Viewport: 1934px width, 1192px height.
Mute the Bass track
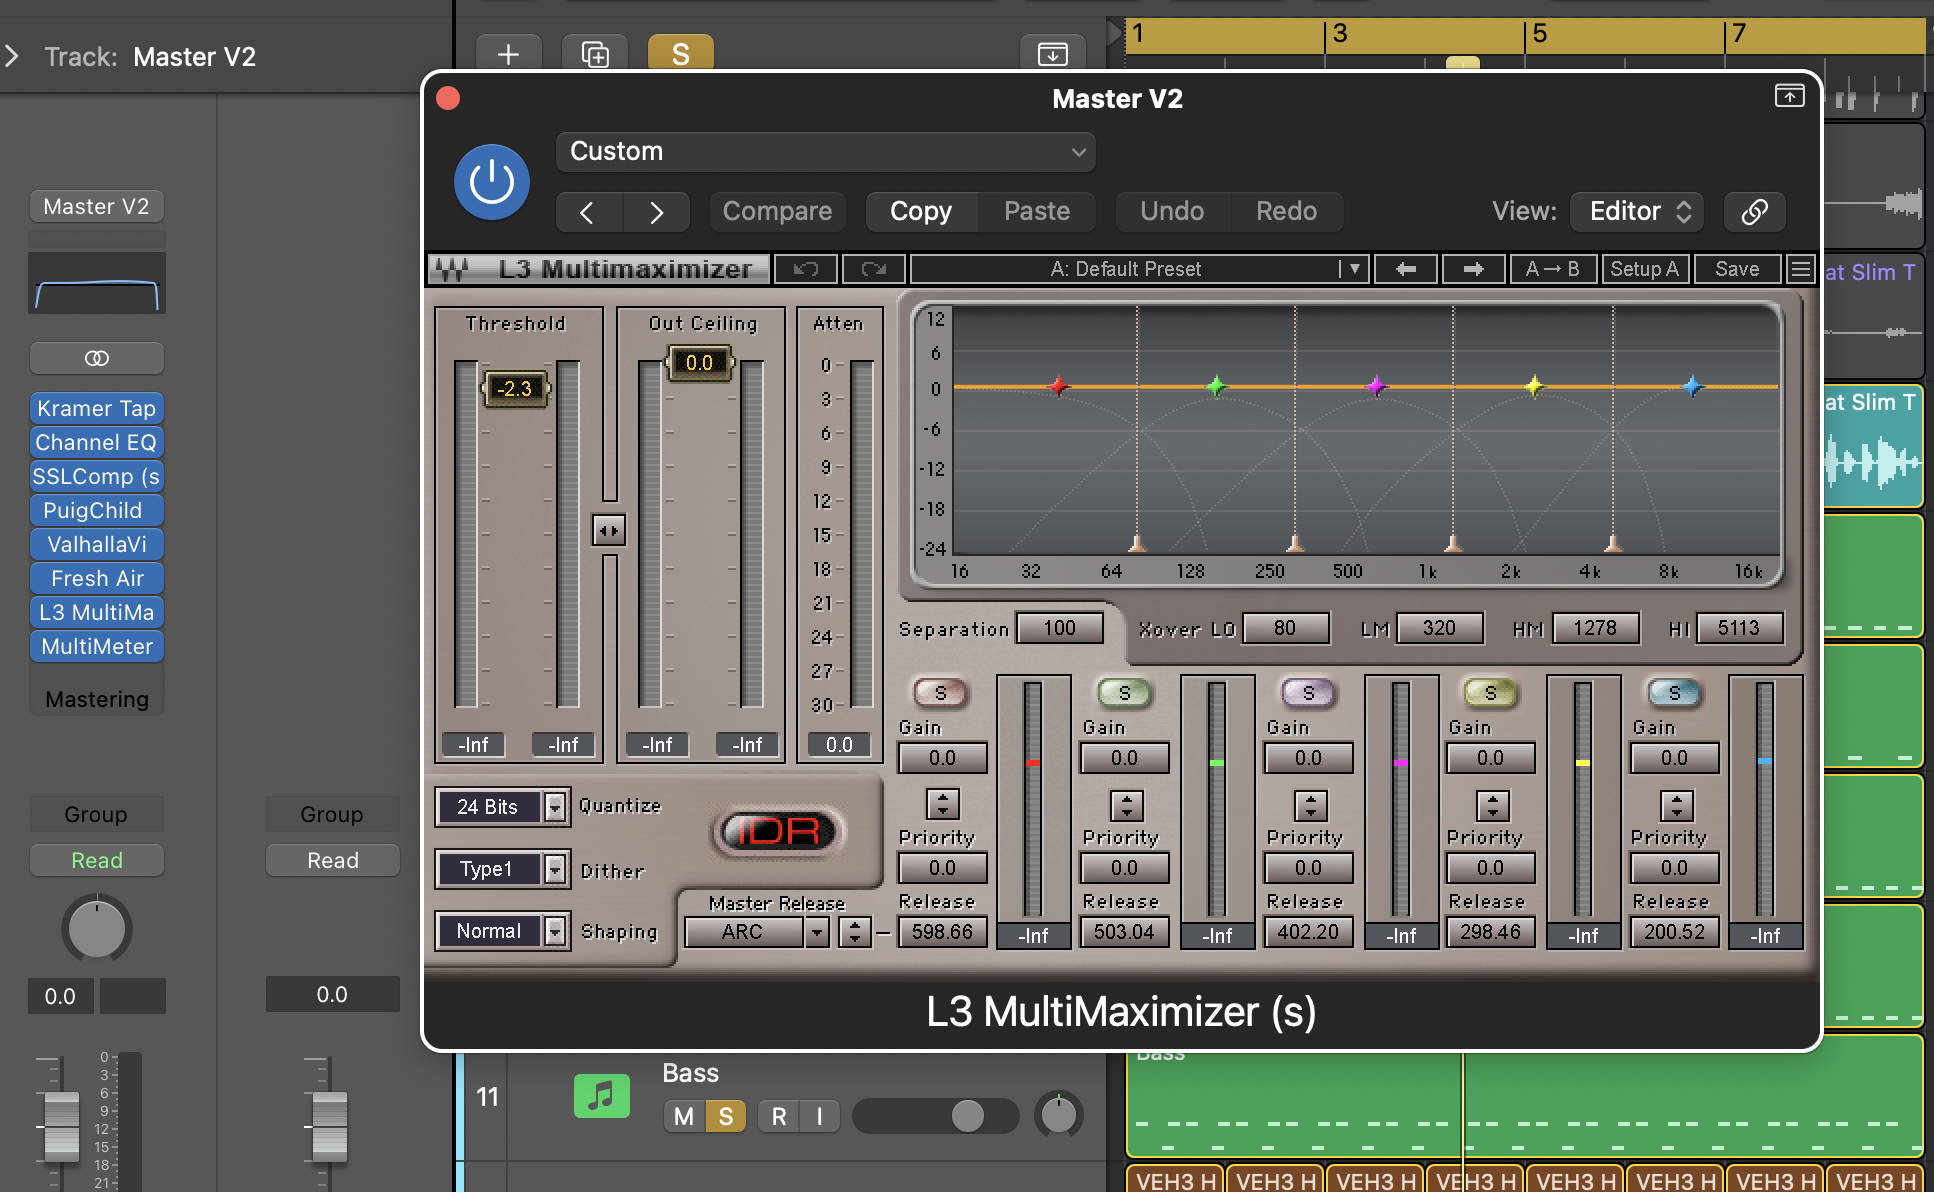[x=684, y=1116]
